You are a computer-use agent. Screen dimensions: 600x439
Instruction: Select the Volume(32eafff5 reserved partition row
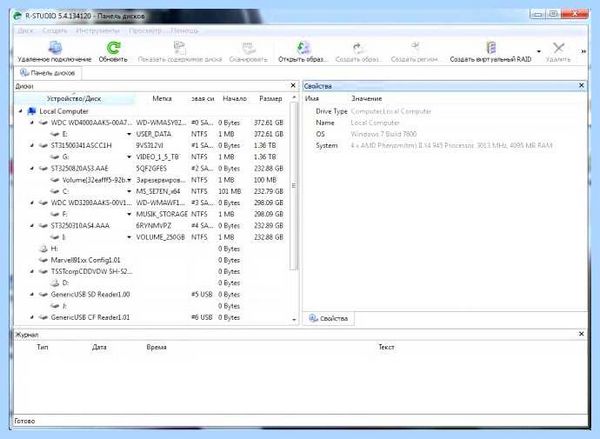(152, 180)
